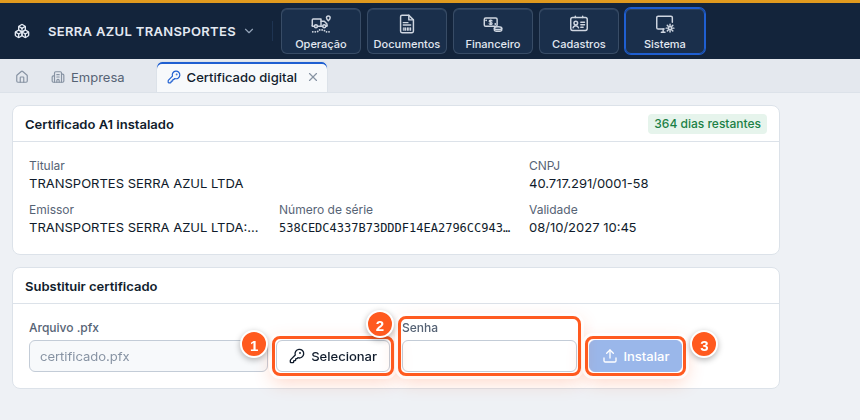Click the CNPJ value 40.717.291/0001-58
The height and width of the screenshot is (420, 860).
pyautogui.click(x=589, y=184)
